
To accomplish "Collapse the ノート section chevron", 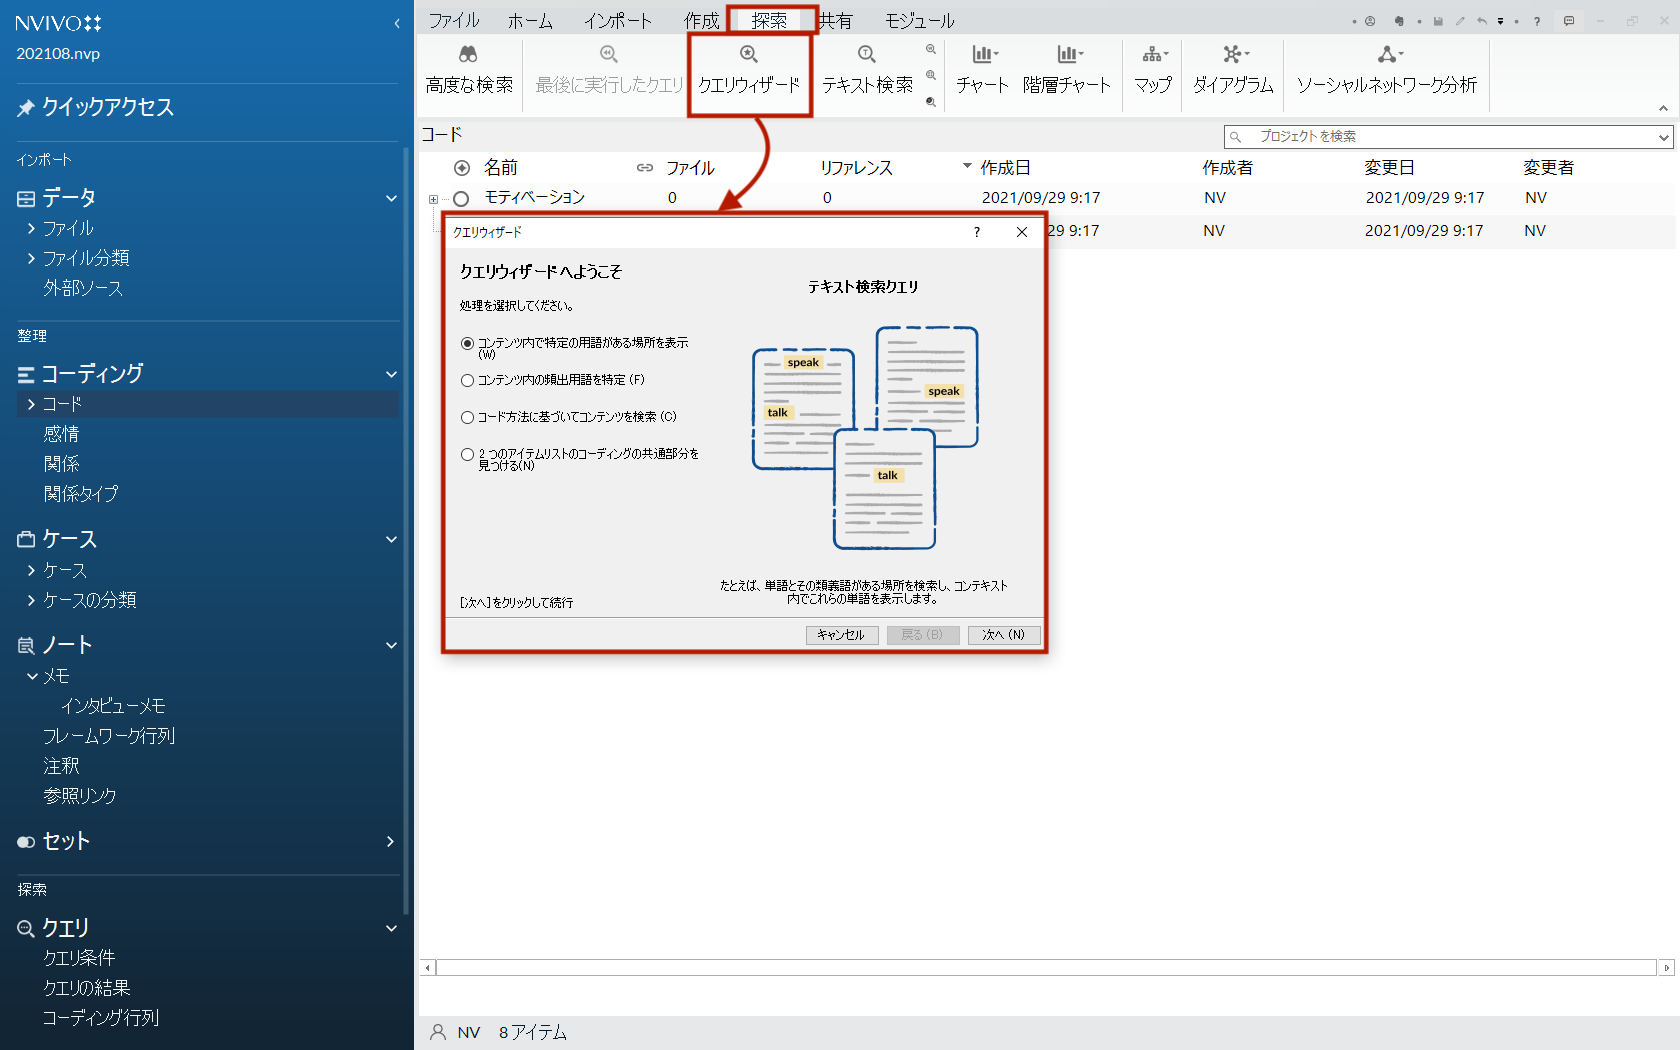I will coord(392,645).
